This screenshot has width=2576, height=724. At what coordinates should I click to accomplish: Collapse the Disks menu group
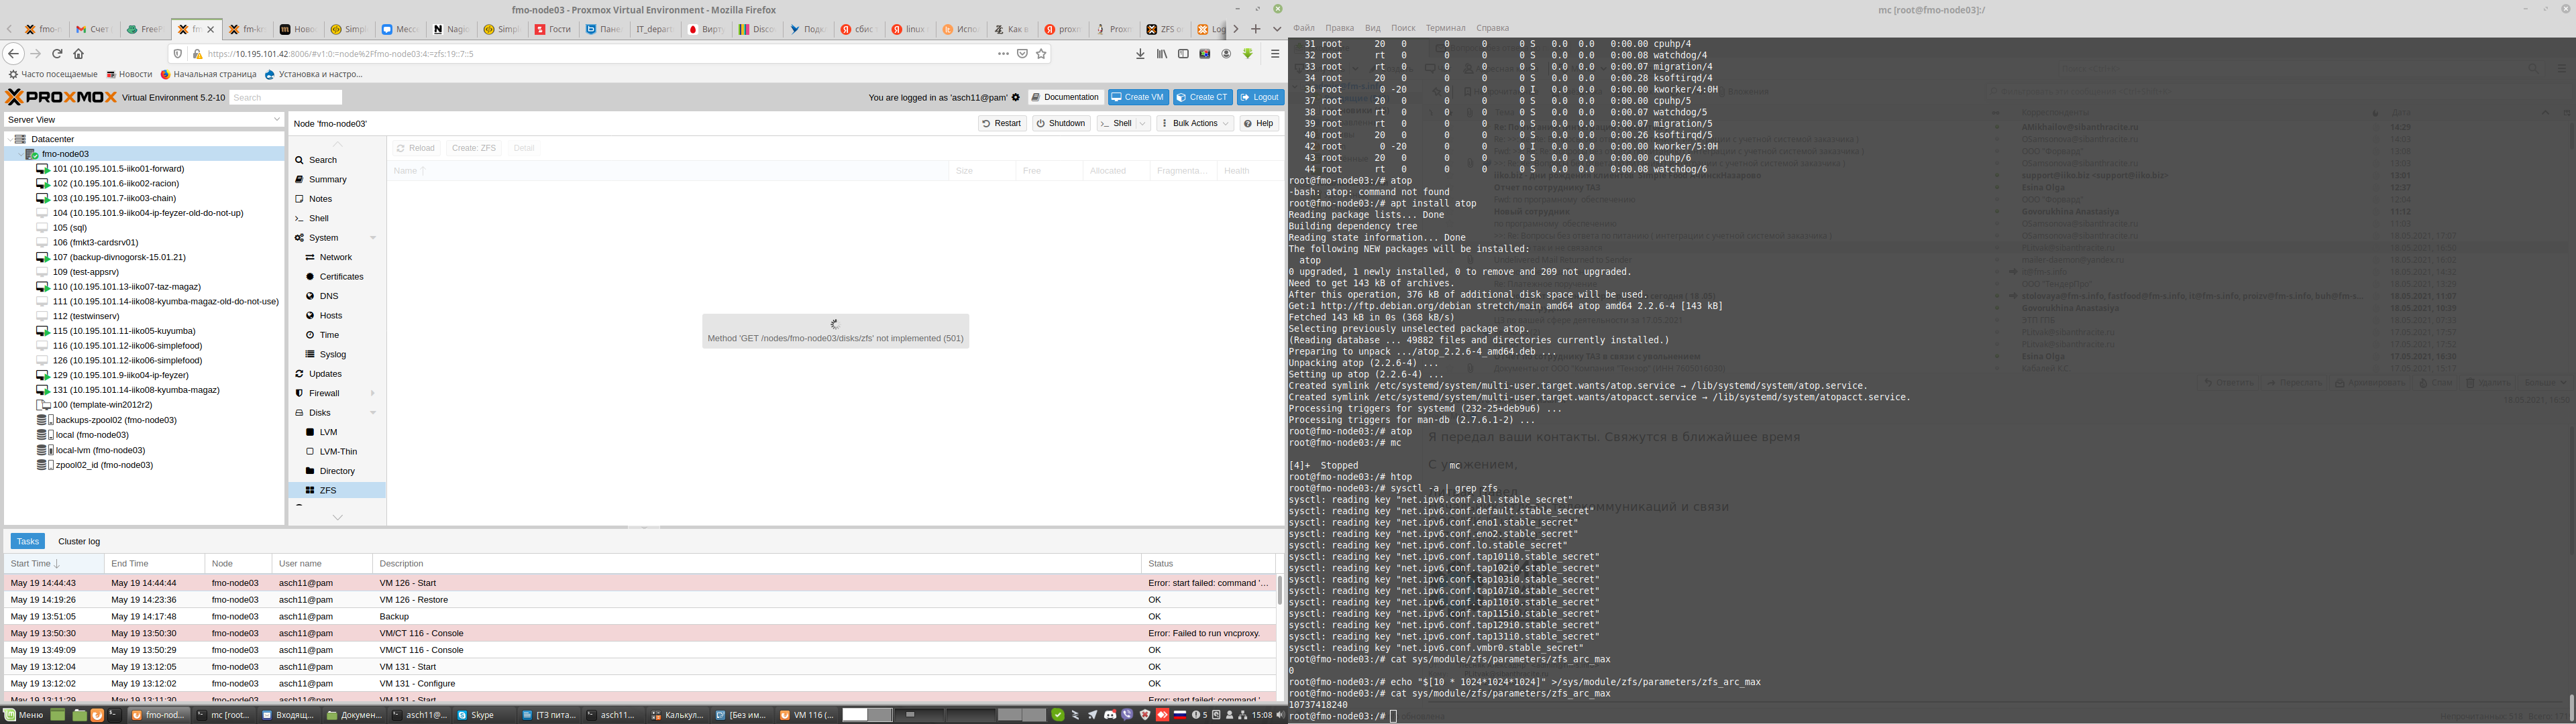[373, 413]
